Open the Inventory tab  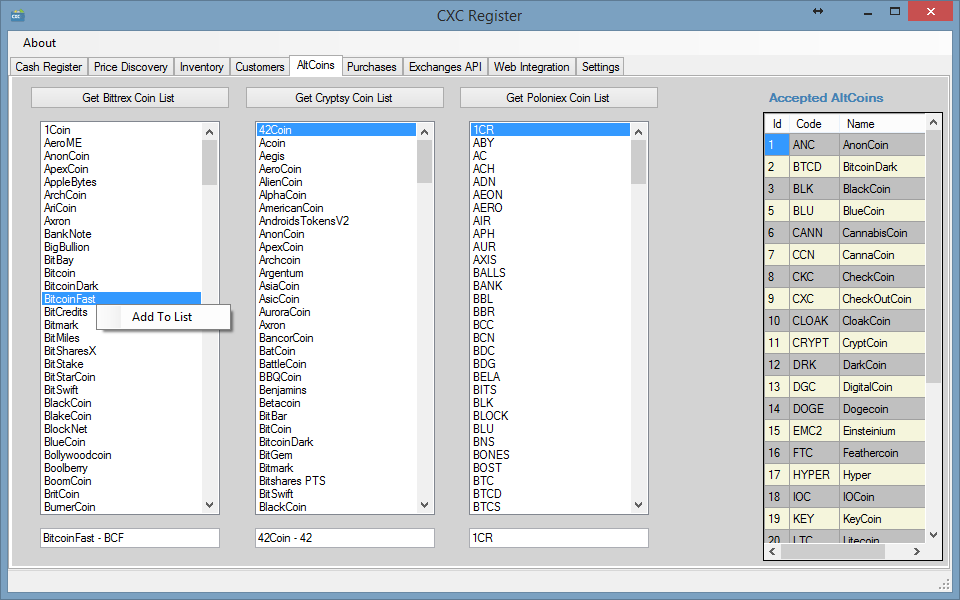(201, 67)
